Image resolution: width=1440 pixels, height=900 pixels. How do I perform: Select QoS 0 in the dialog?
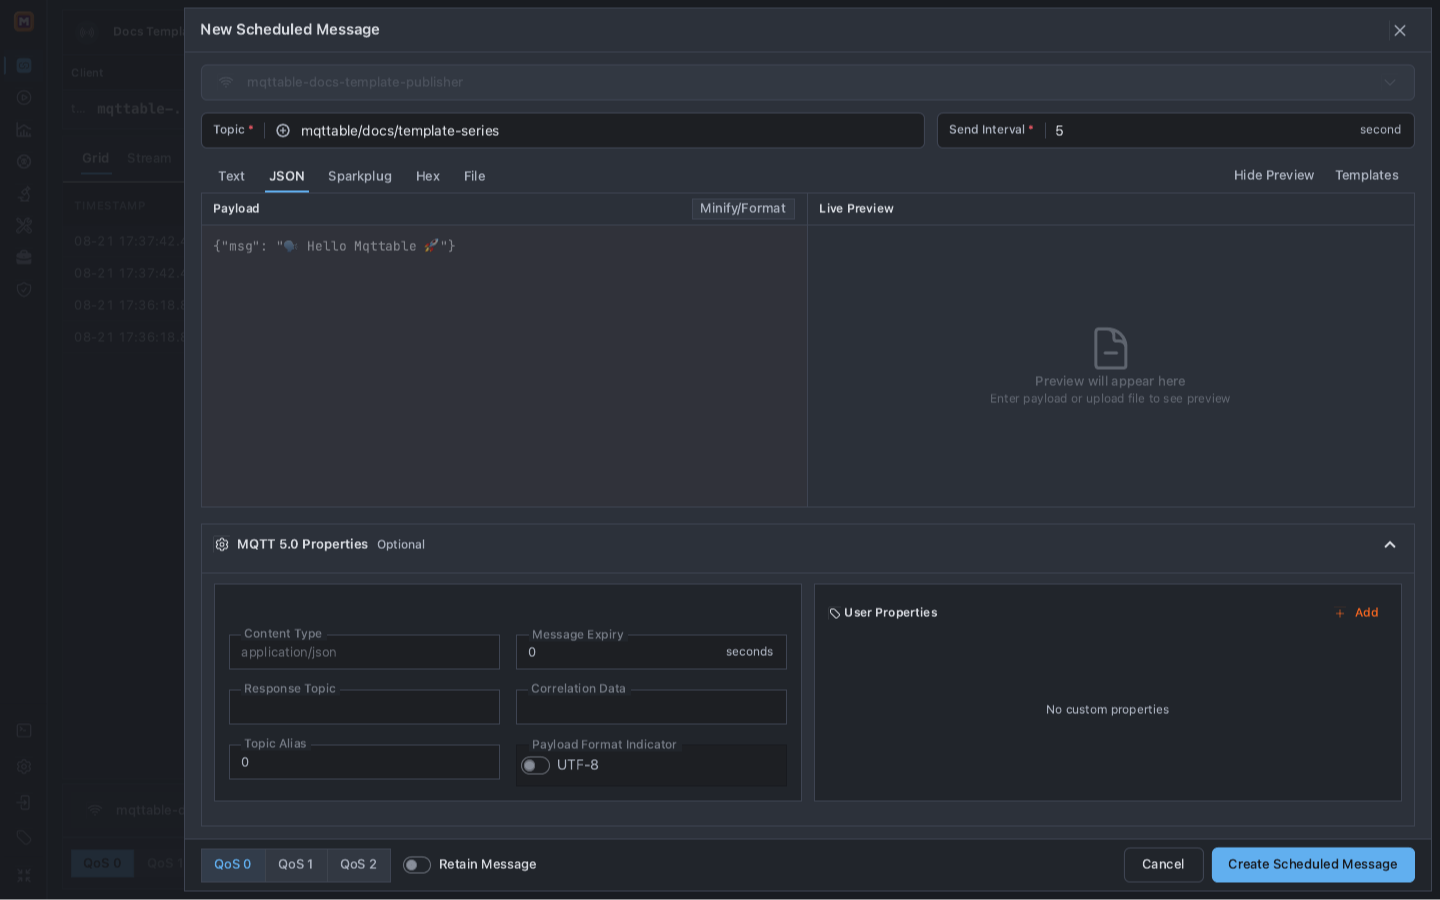(233, 865)
